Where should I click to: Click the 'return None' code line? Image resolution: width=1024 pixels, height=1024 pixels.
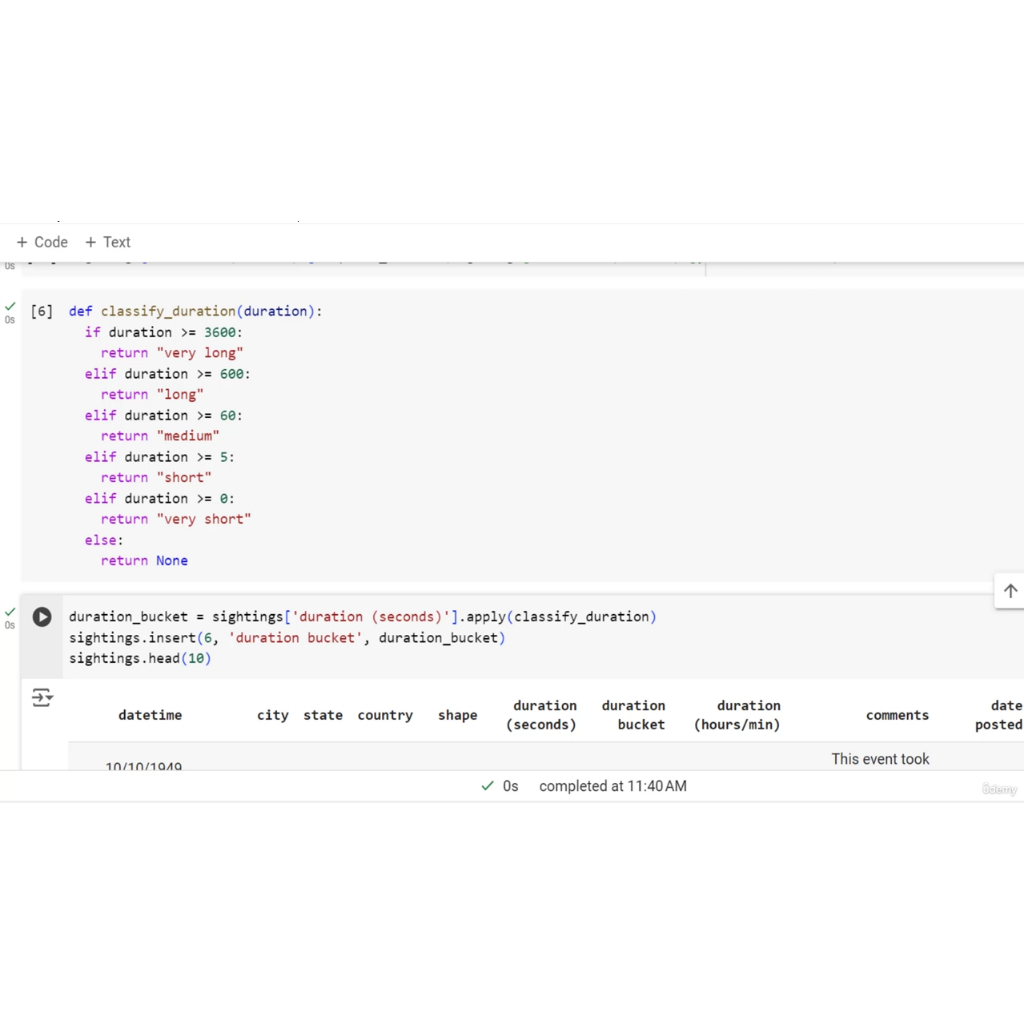[144, 561]
